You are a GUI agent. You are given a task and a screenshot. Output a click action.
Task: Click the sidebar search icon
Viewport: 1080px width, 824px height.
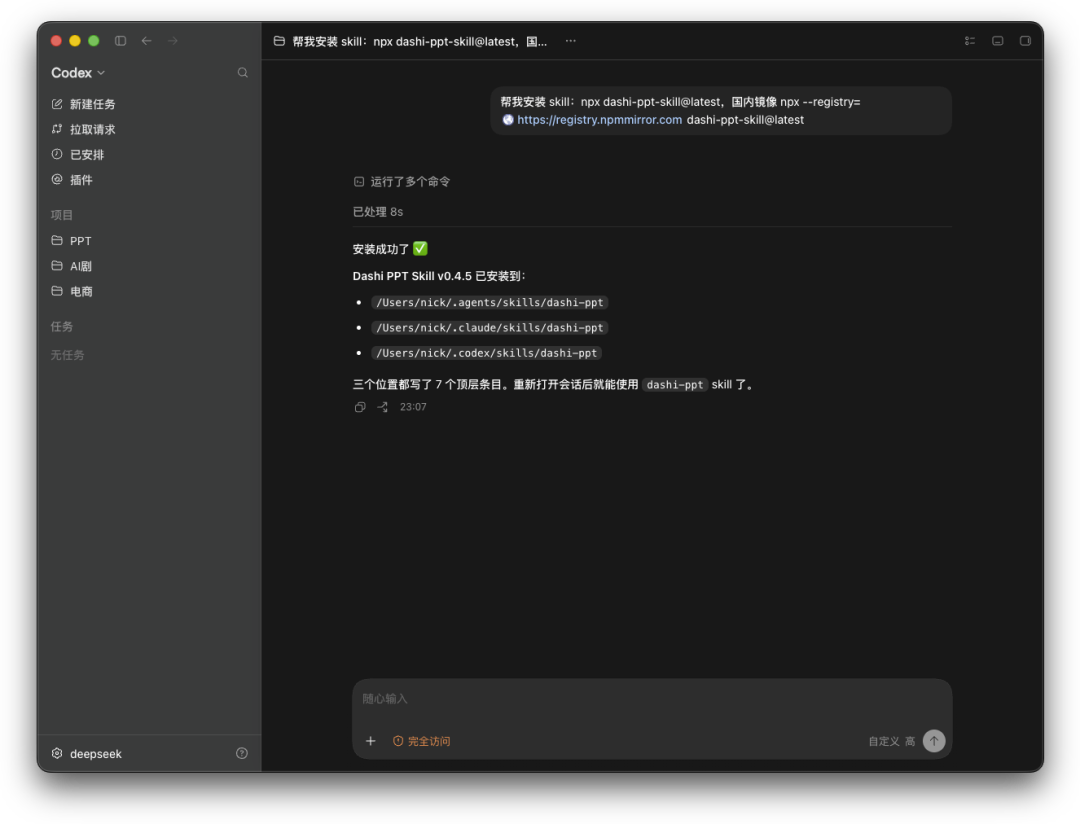242,72
